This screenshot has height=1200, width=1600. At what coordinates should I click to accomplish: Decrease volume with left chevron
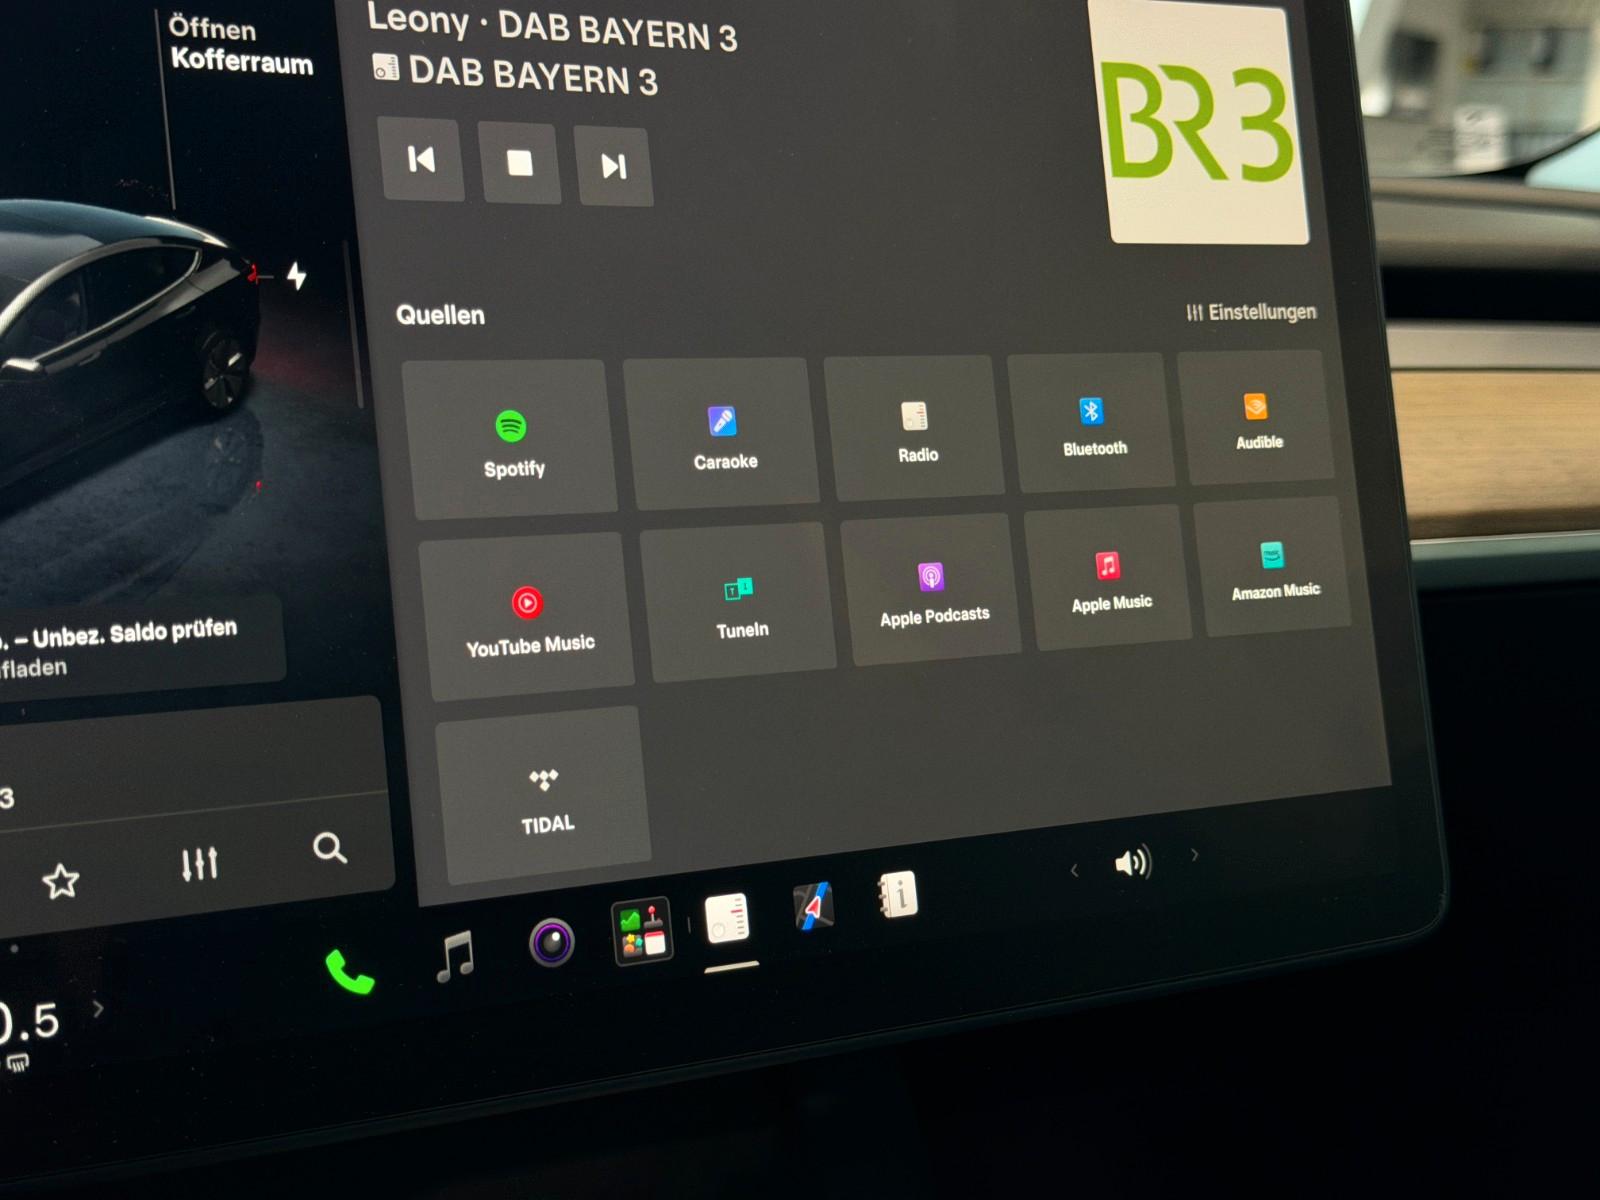pyautogui.click(x=1074, y=871)
